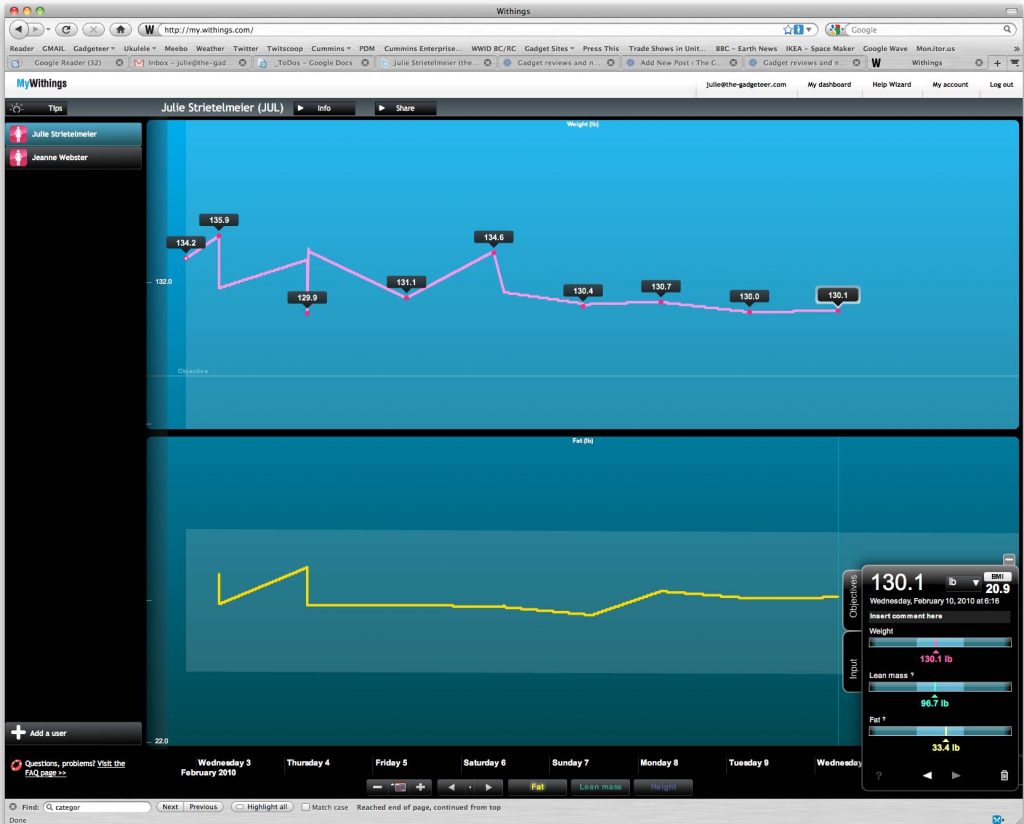This screenshot has width=1024, height=824.
Task: Bookmark page with the star icon
Action: pos(788,29)
